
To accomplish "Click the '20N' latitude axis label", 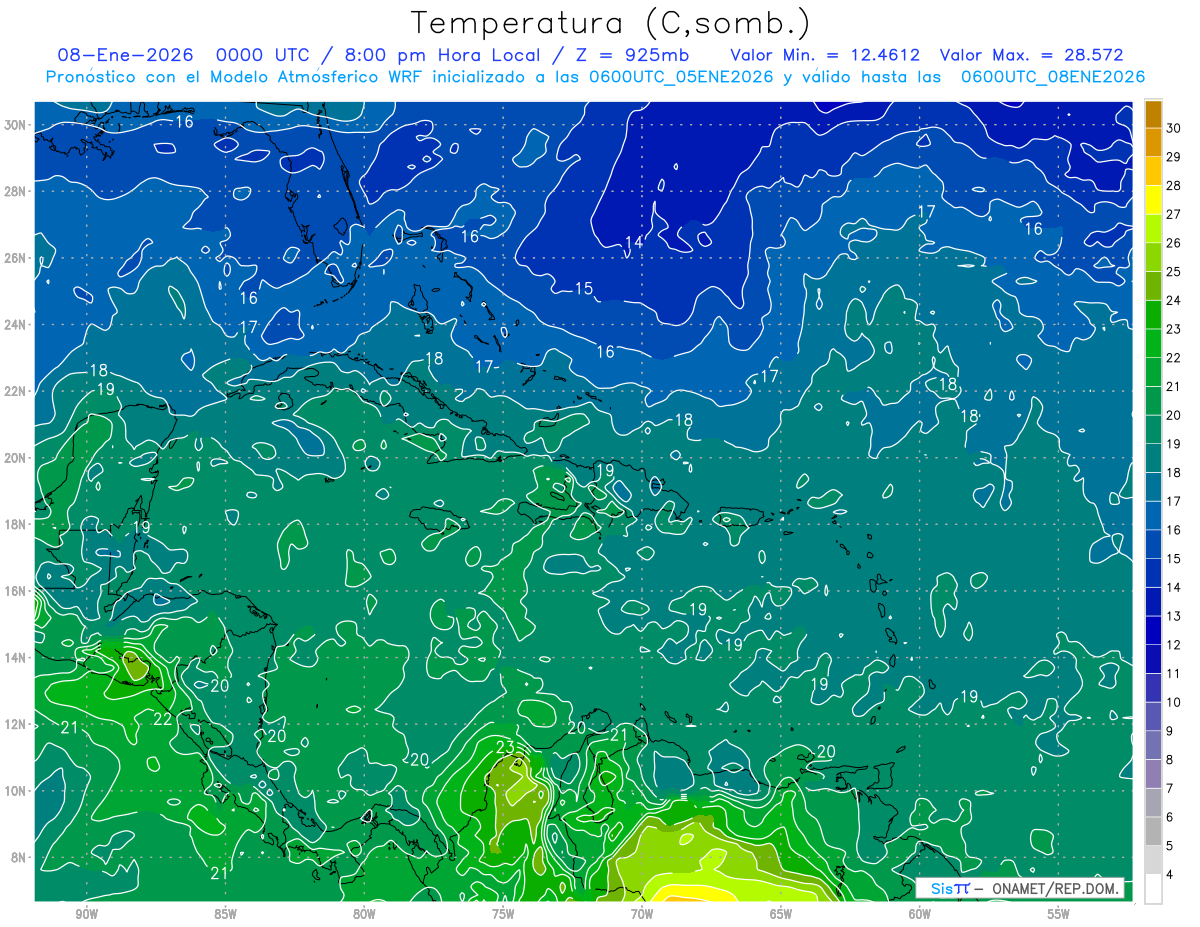I will 17,458.
